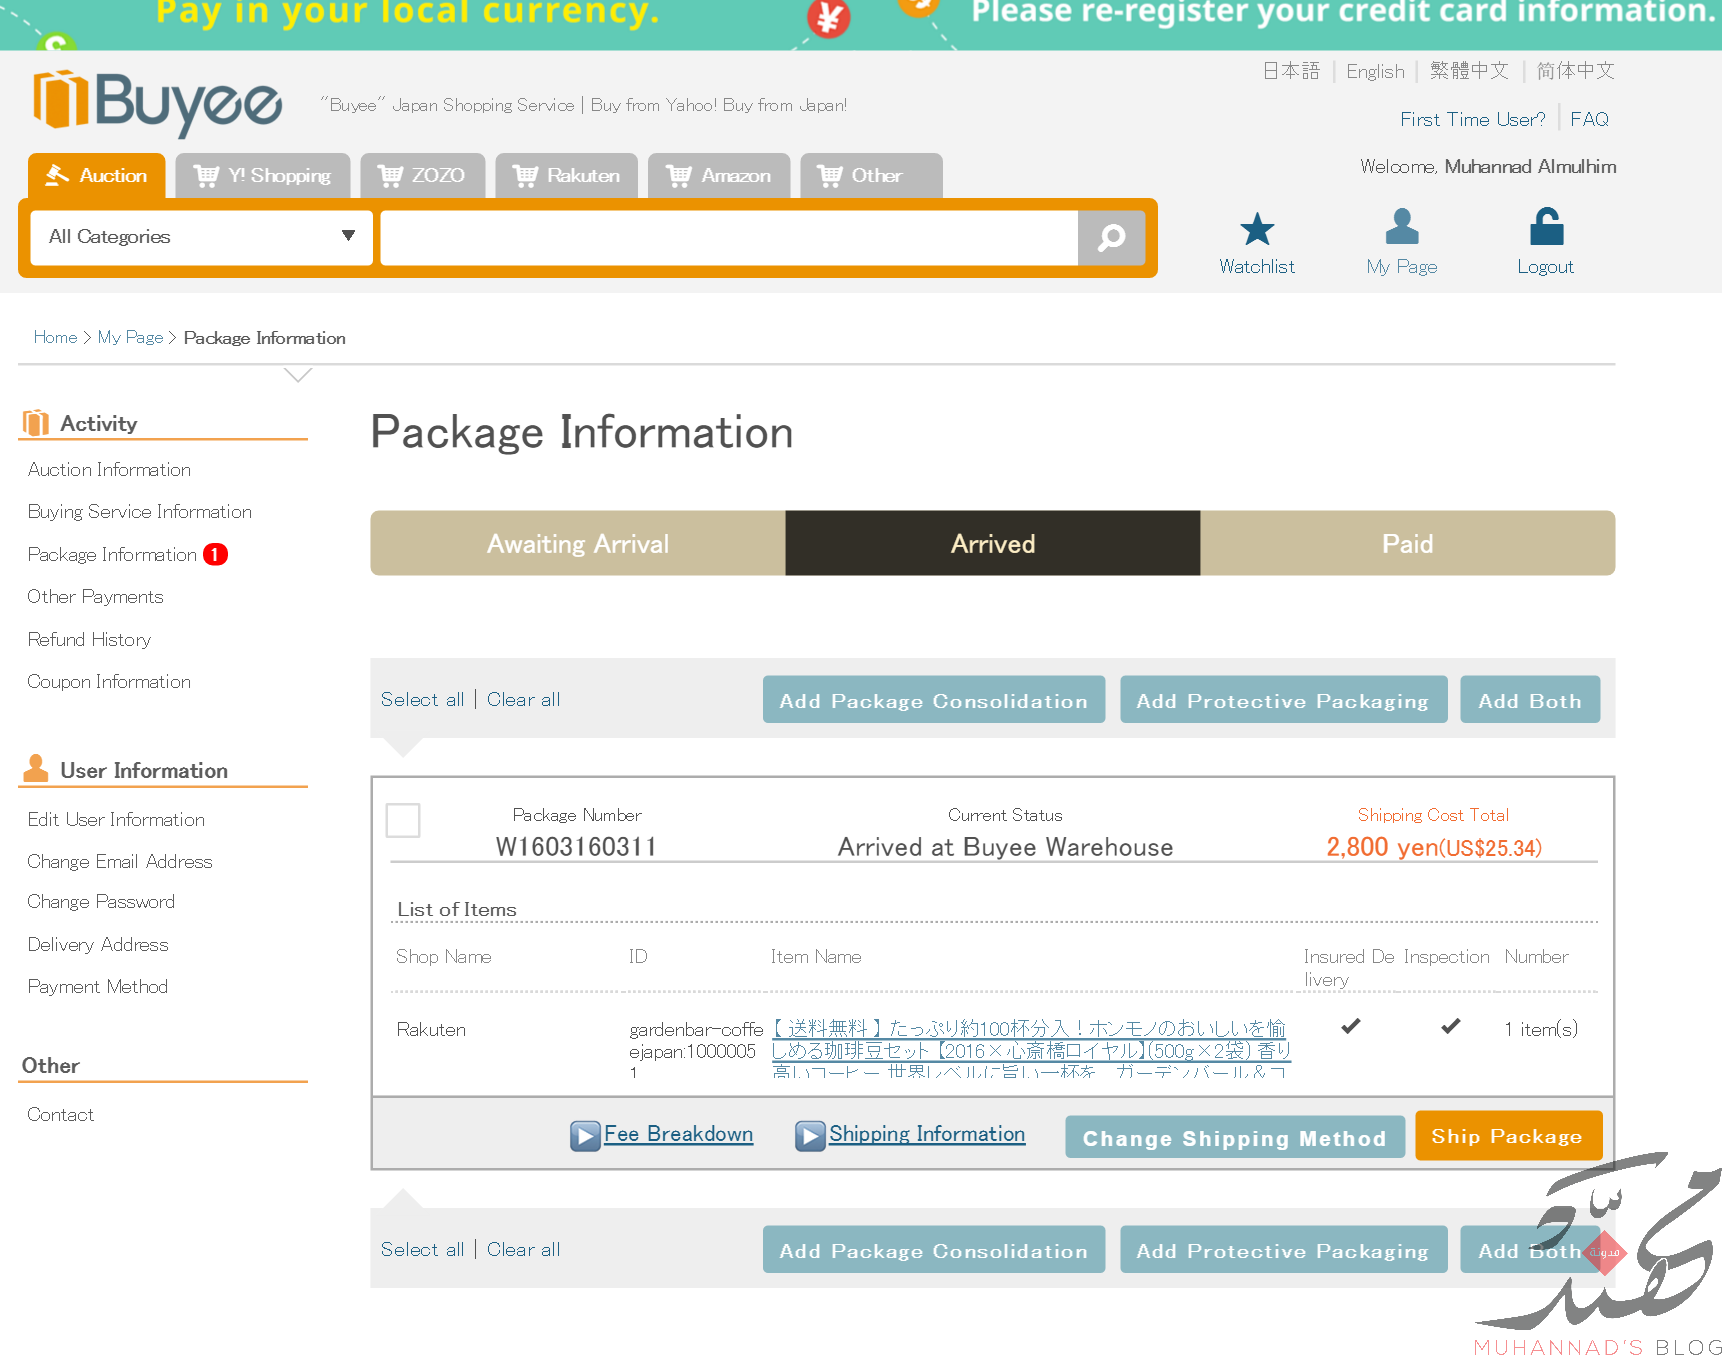Viewport: 1722px width, 1355px height.
Task: Open Watchlist via the star icon
Action: [x=1256, y=229]
